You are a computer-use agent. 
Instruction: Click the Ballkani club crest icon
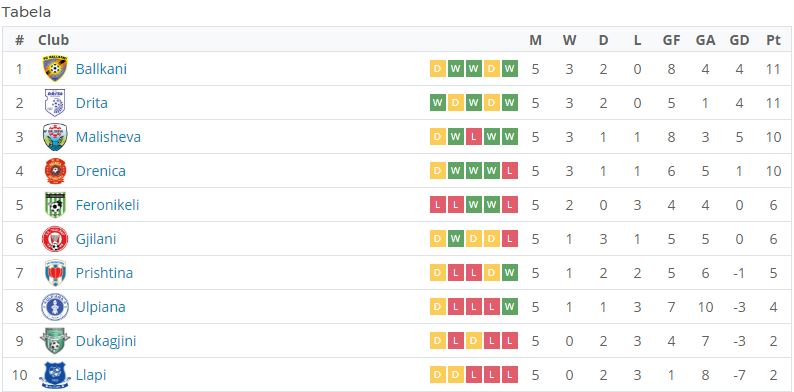pyautogui.click(x=55, y=68)
